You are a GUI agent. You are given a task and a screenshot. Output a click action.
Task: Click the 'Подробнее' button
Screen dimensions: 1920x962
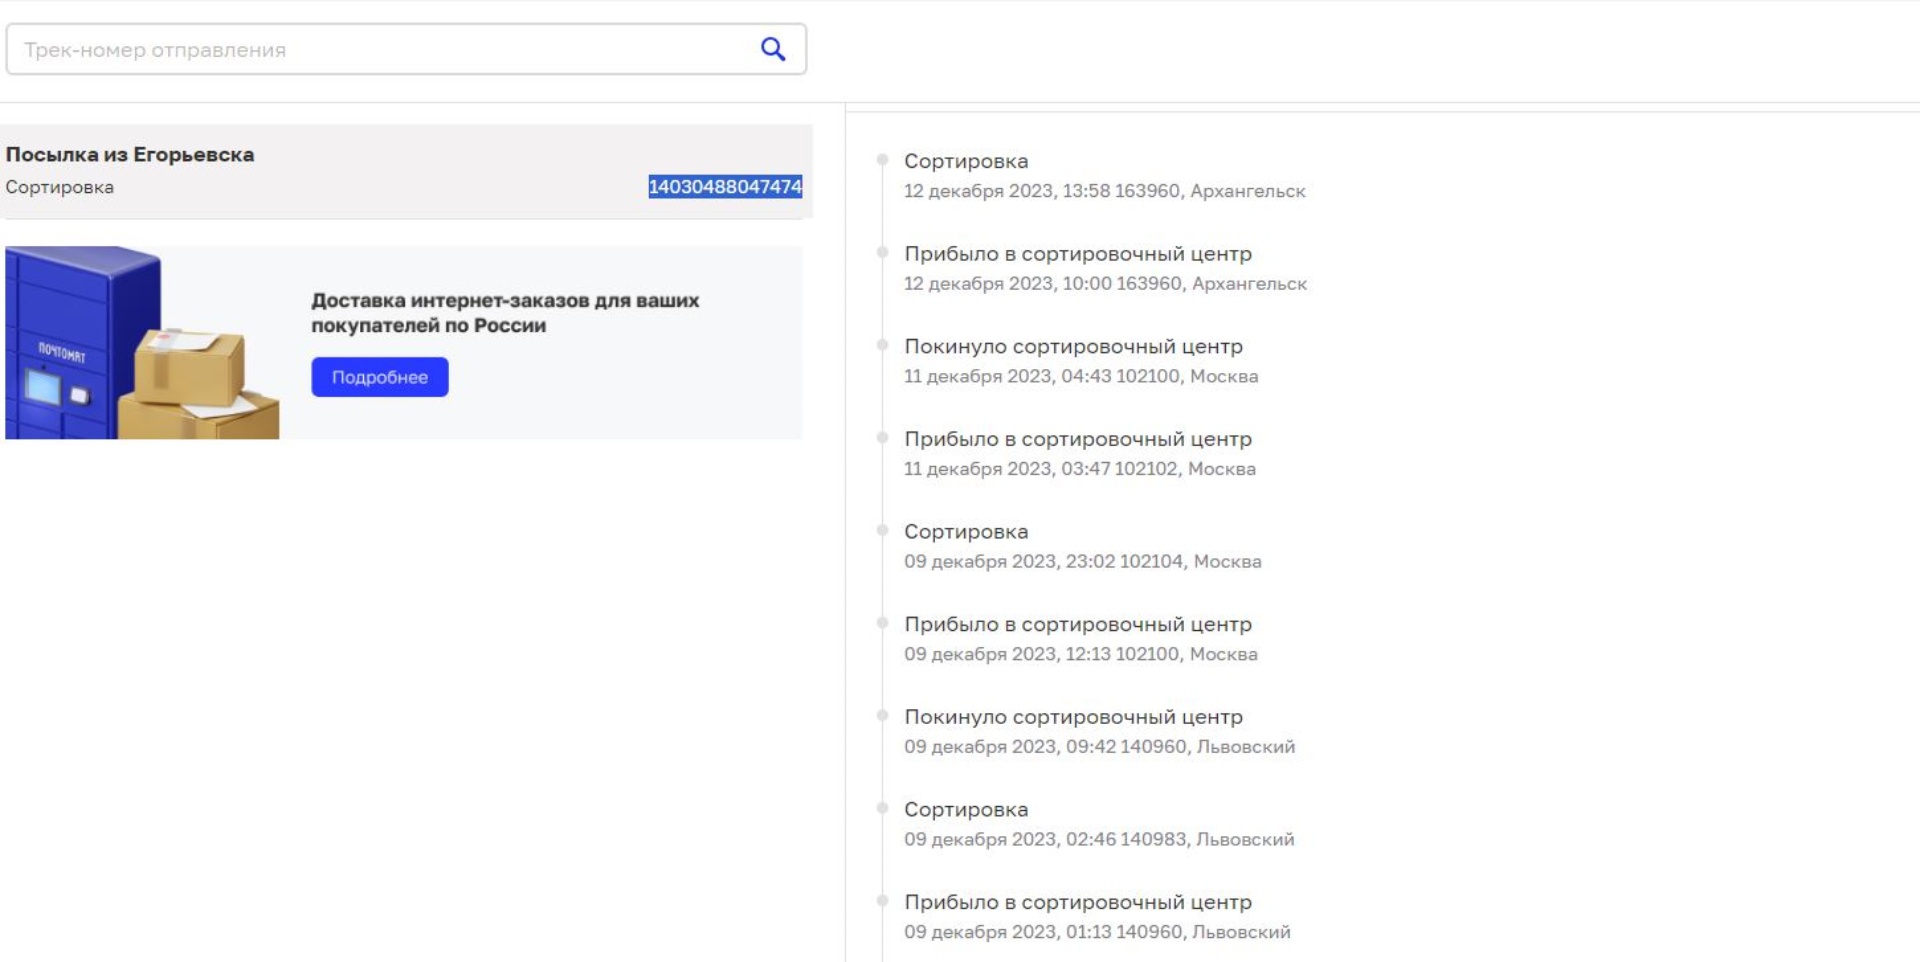point(380,377)
